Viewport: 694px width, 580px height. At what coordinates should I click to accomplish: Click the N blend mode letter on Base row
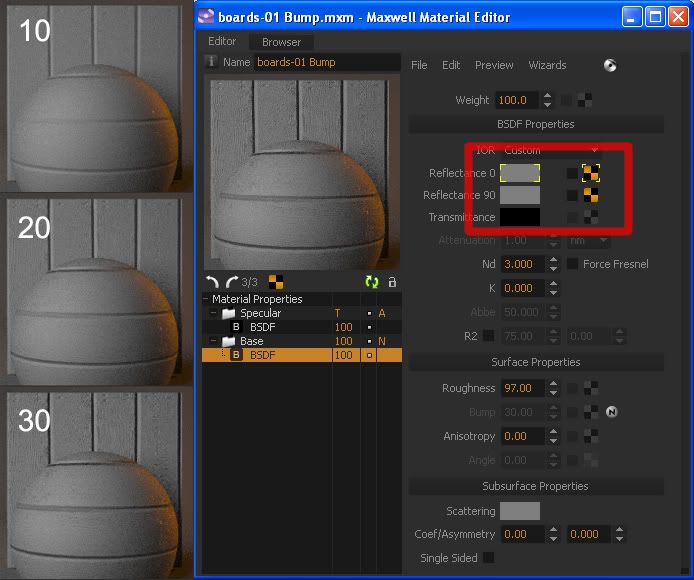point(382,341)
